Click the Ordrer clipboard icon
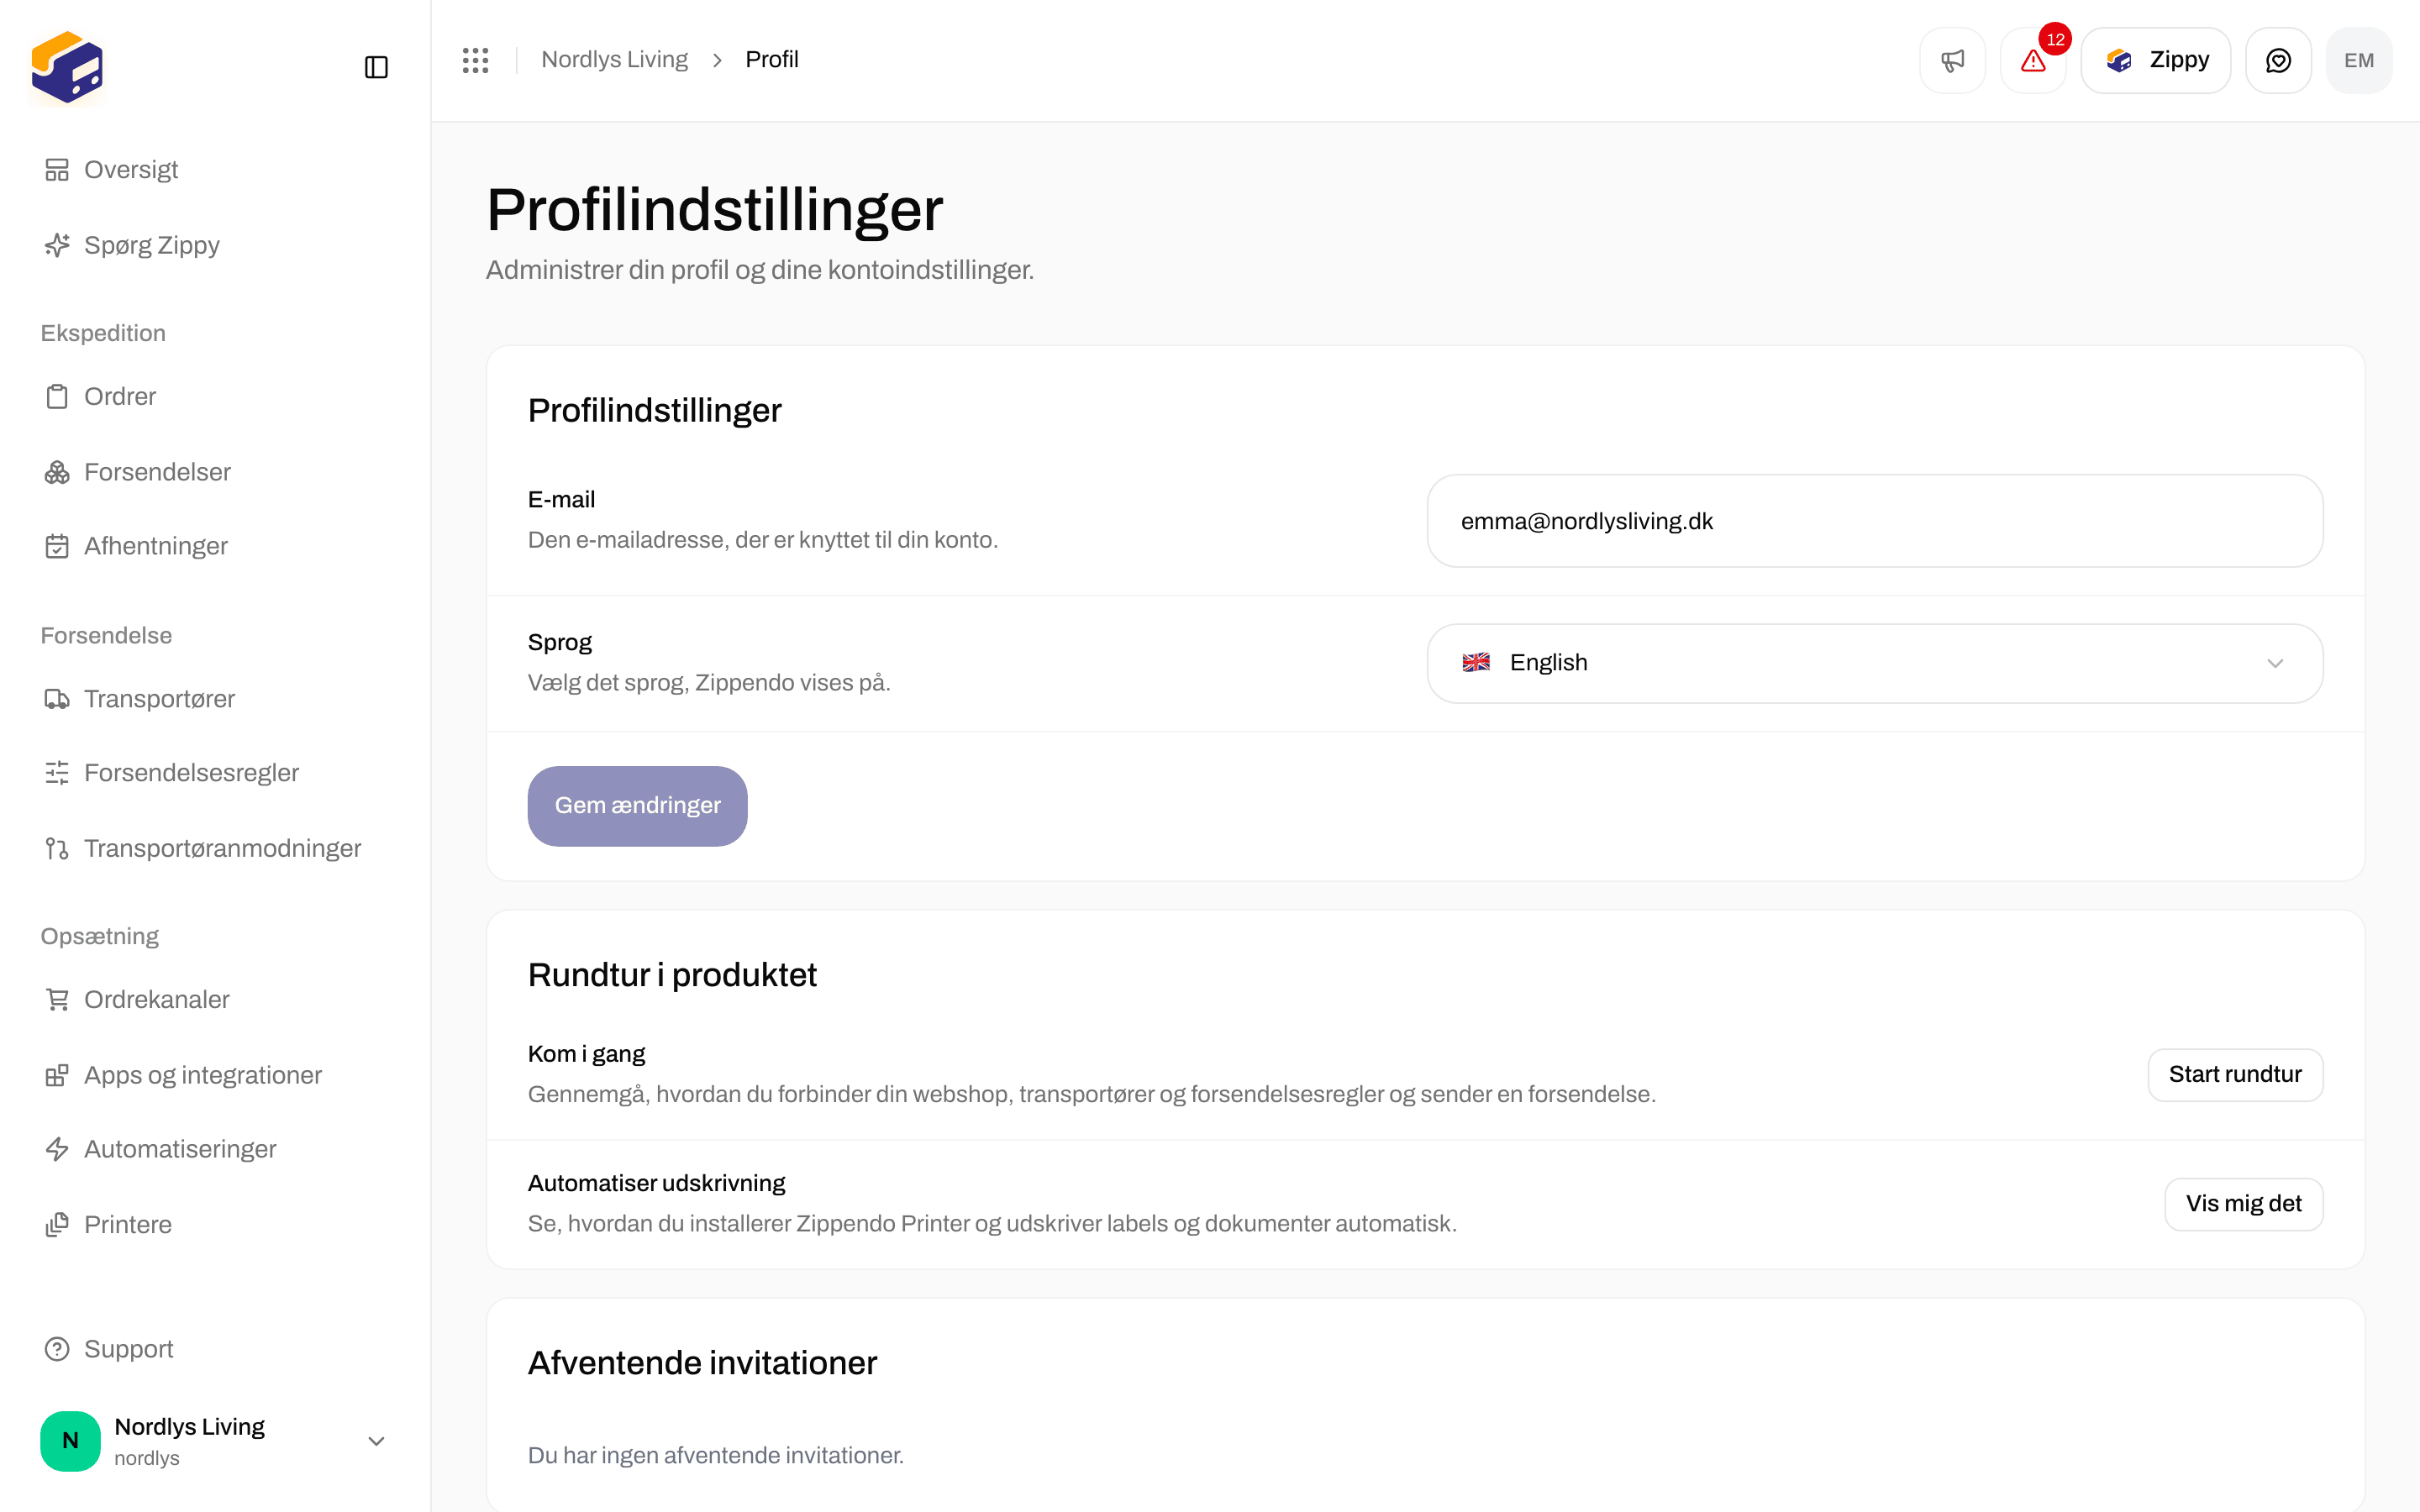Viewport: 2420px width, 1512px height. click(57, 397)
